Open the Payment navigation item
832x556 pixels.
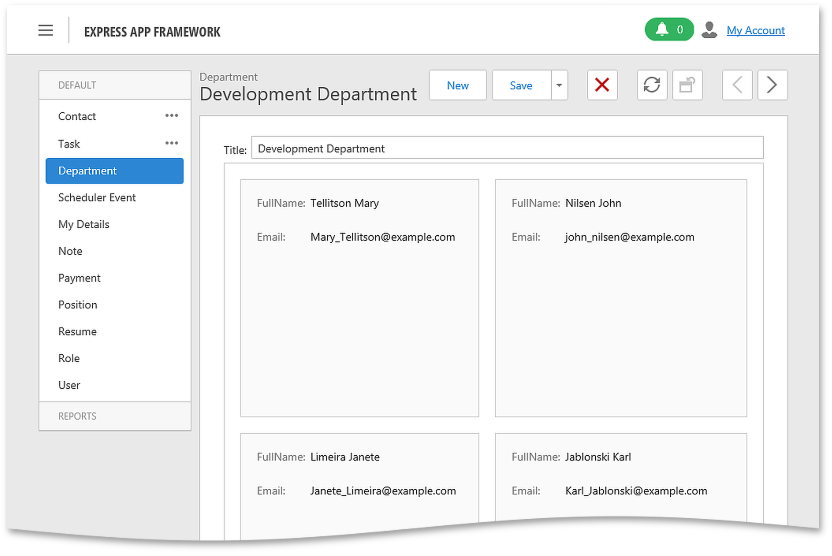79,278
